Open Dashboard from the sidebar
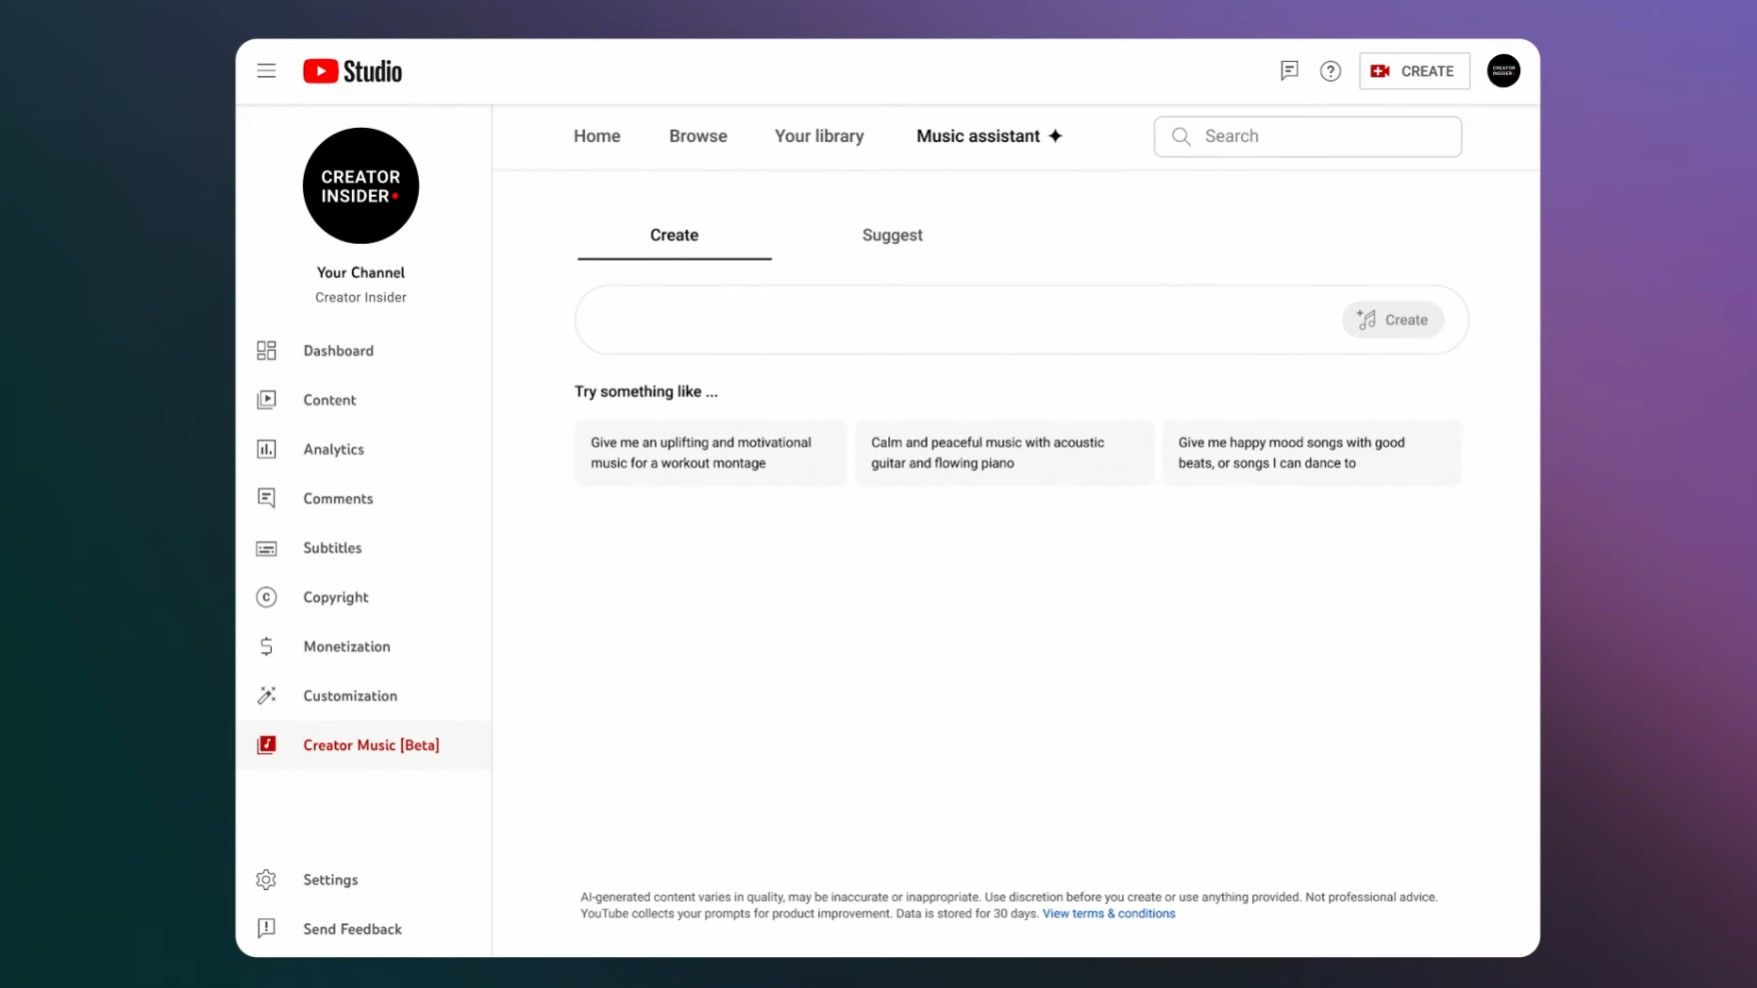The width and height of the screenshot is (1757, 988). point(338,351)
